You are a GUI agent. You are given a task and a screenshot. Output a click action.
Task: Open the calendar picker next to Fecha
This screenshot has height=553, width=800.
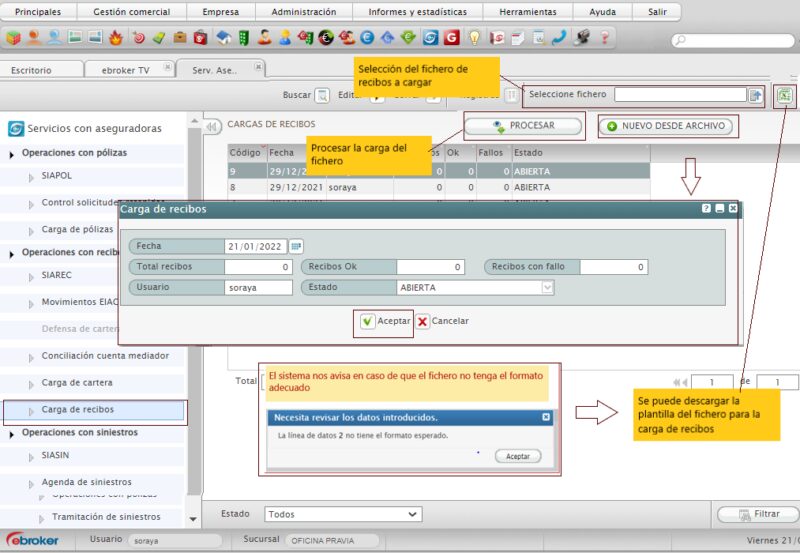pos(296,246)
